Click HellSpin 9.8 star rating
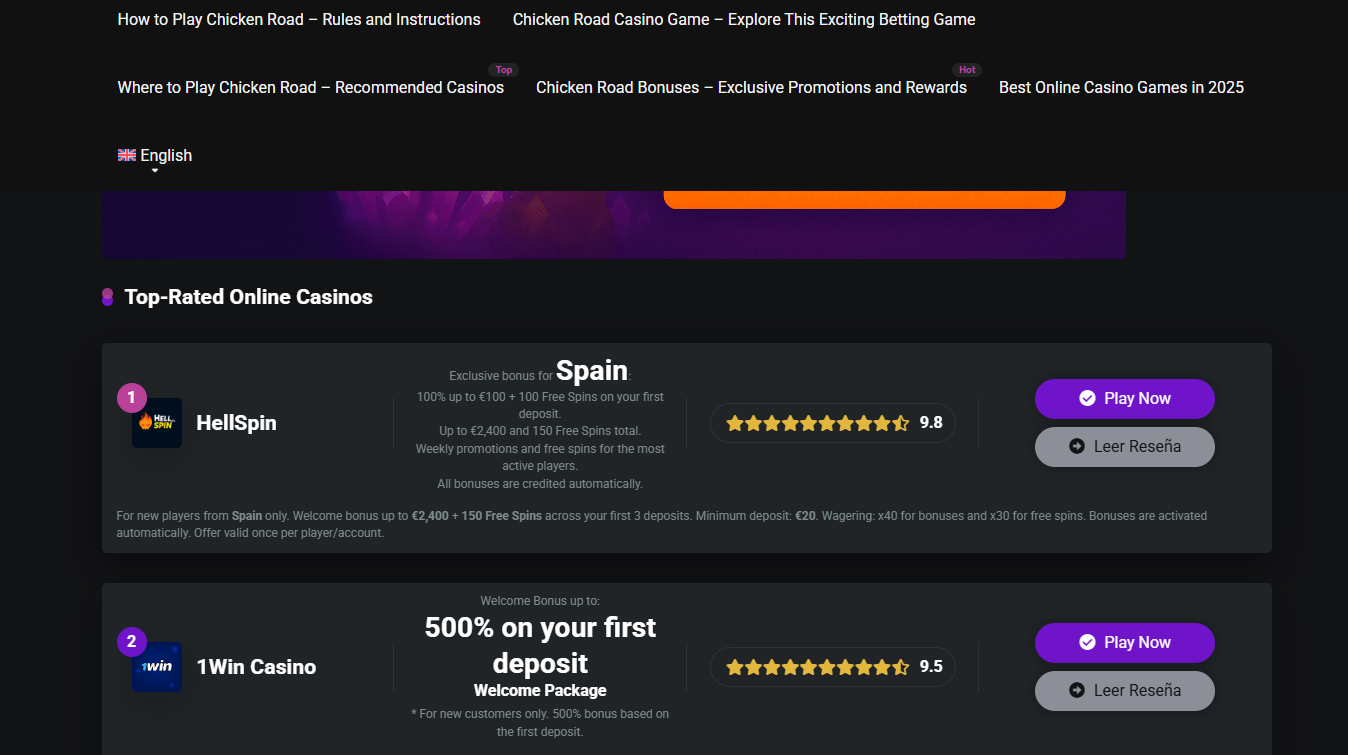The height and width of the screenshot is (755, 1348). pos(833,423)
